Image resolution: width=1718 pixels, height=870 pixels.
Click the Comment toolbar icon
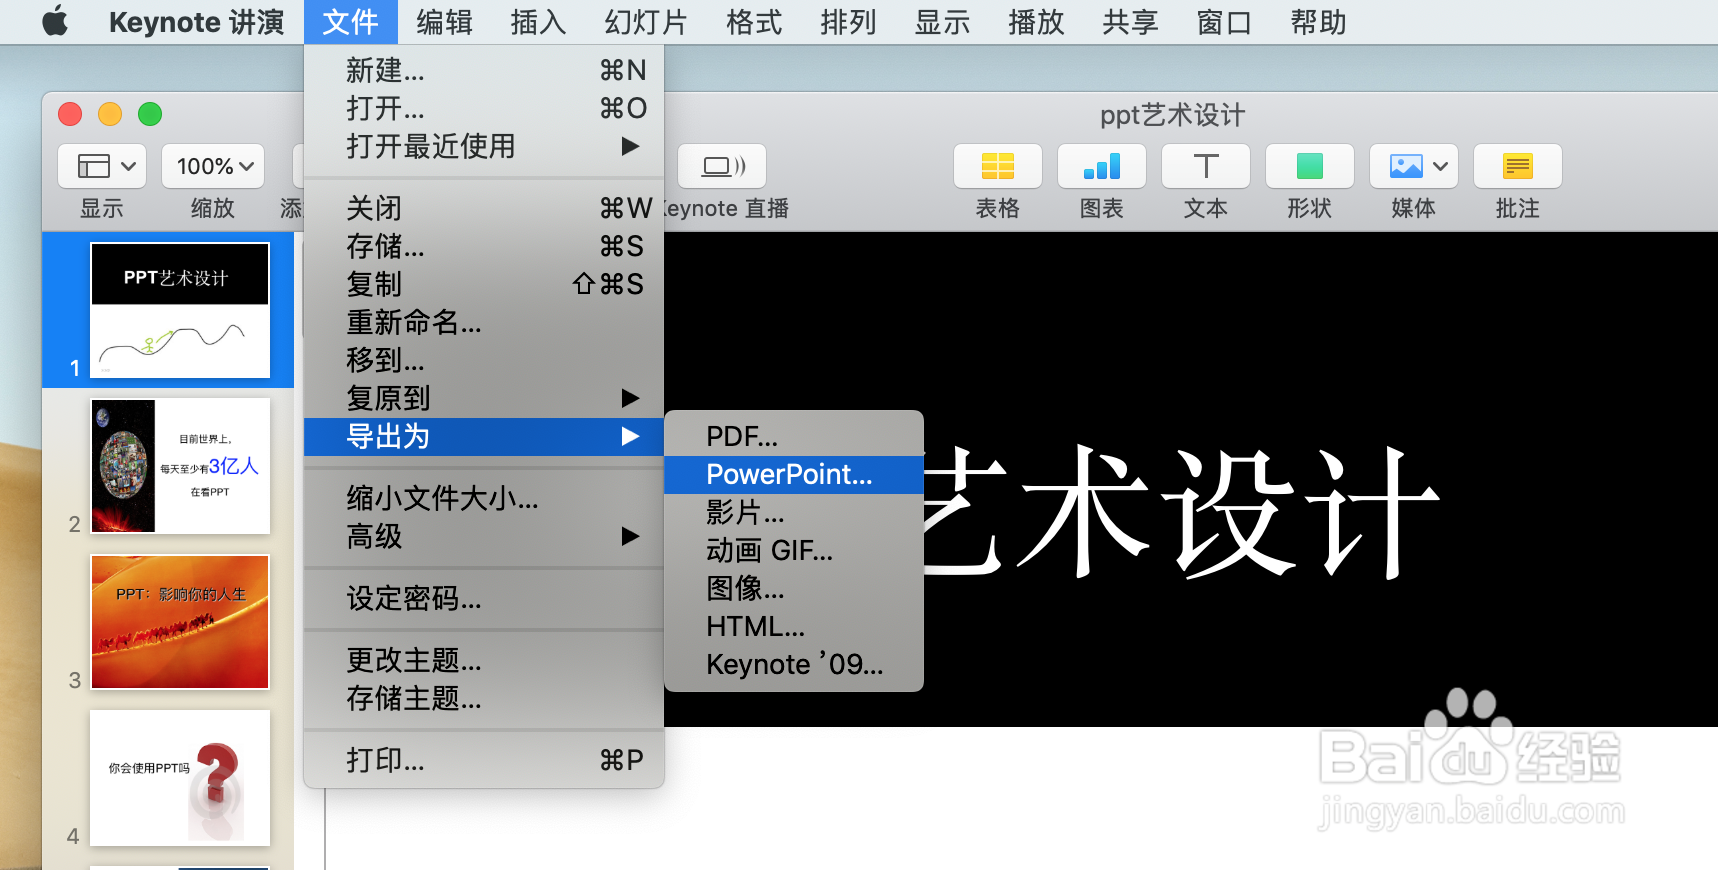coord(1518,166)
